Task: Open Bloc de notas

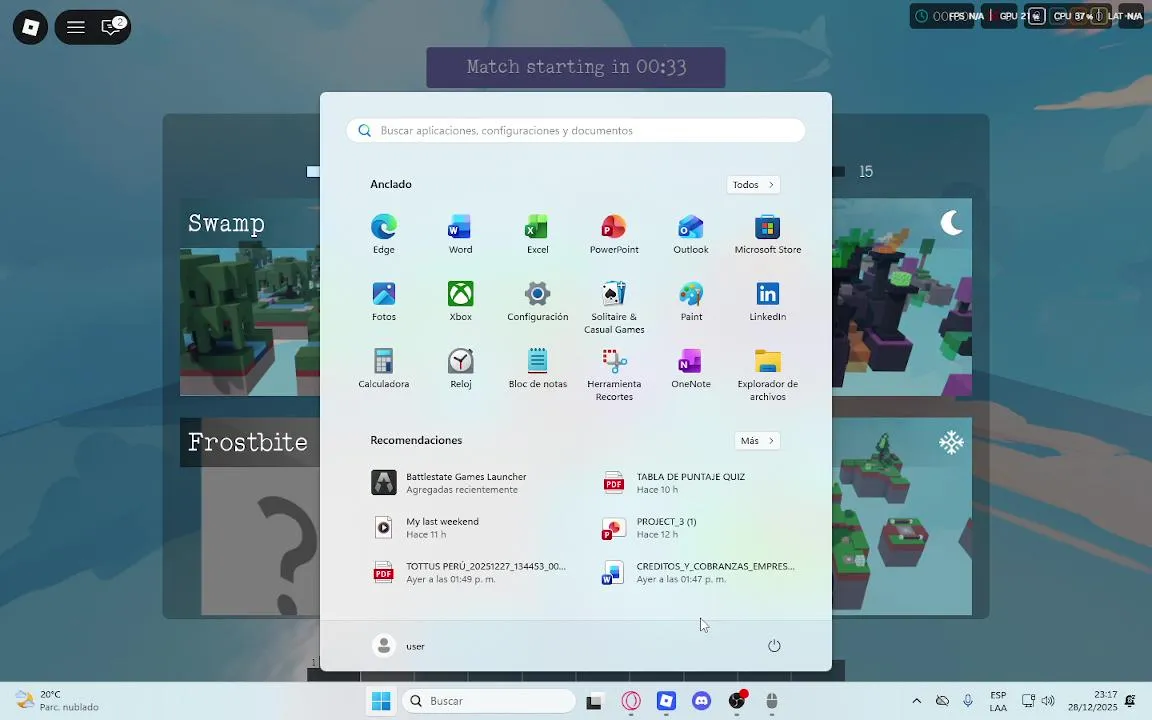Action: pyautogui.click(x=537, y=368)
